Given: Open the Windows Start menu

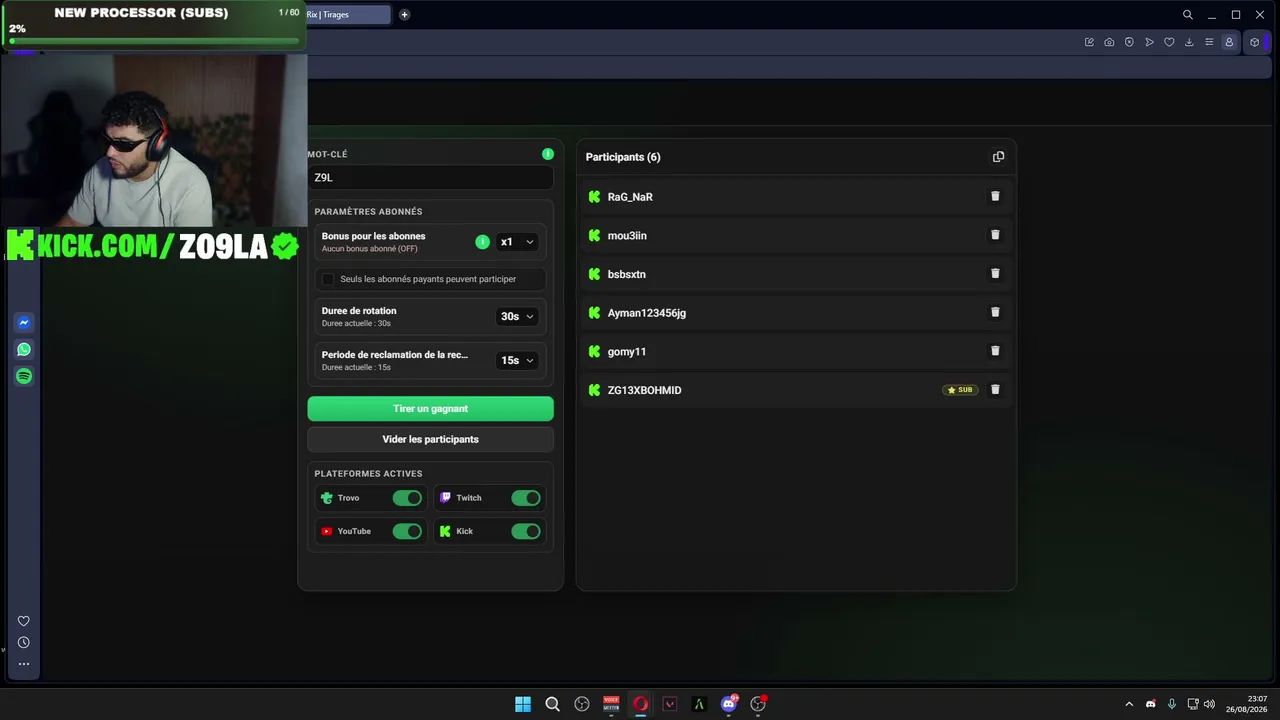Looking at the screenshot, I should 523,704.
